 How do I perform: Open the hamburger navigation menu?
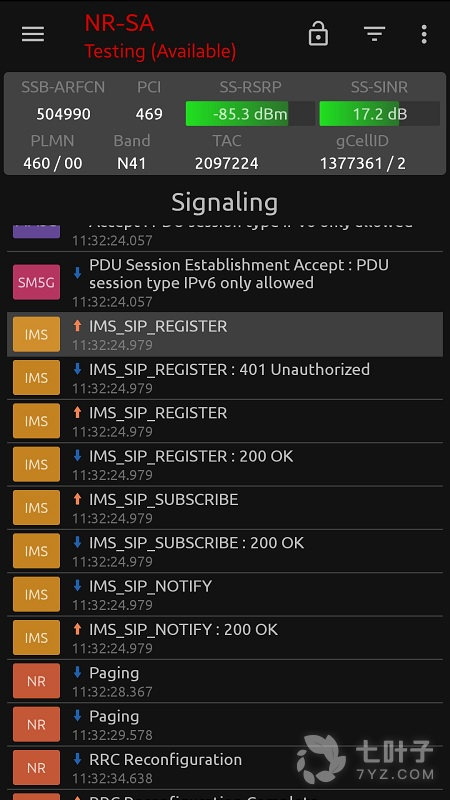[33, 34]
